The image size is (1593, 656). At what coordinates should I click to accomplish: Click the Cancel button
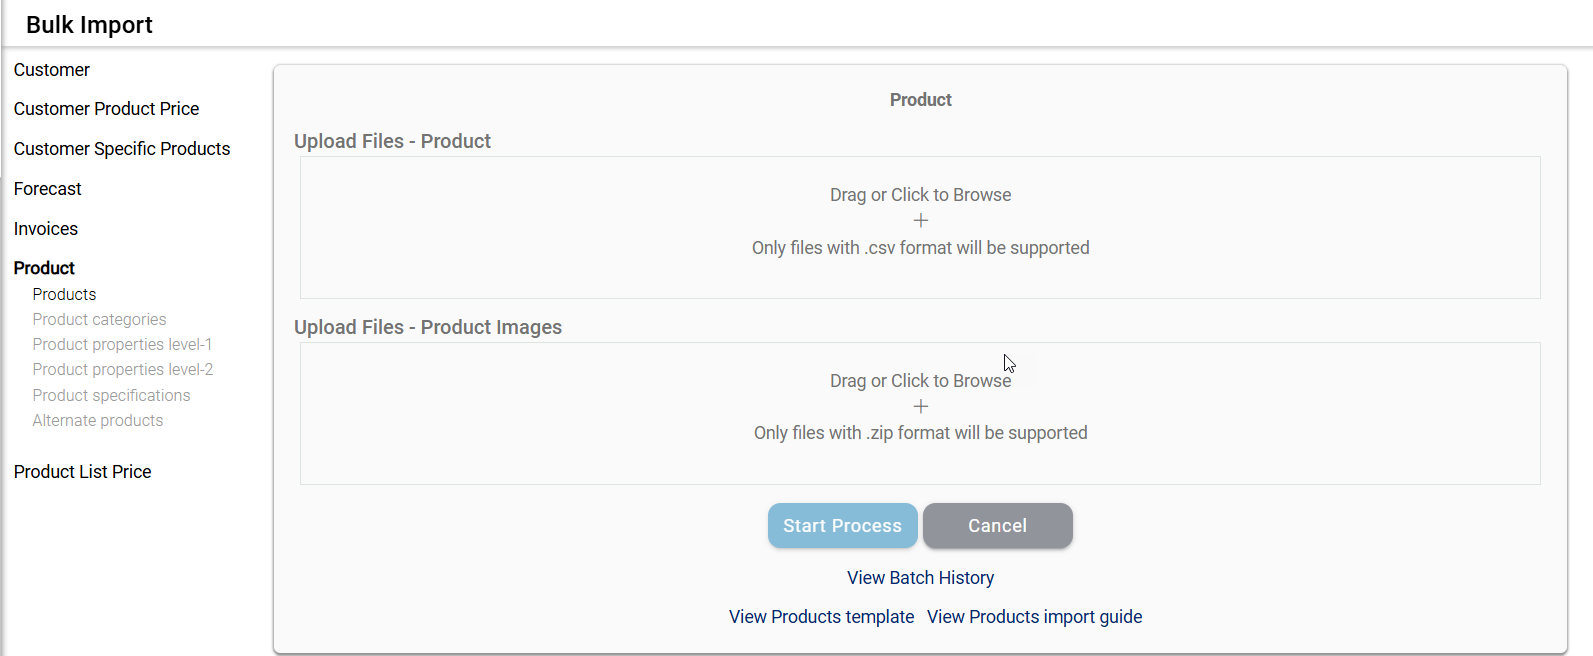(997, 526)
